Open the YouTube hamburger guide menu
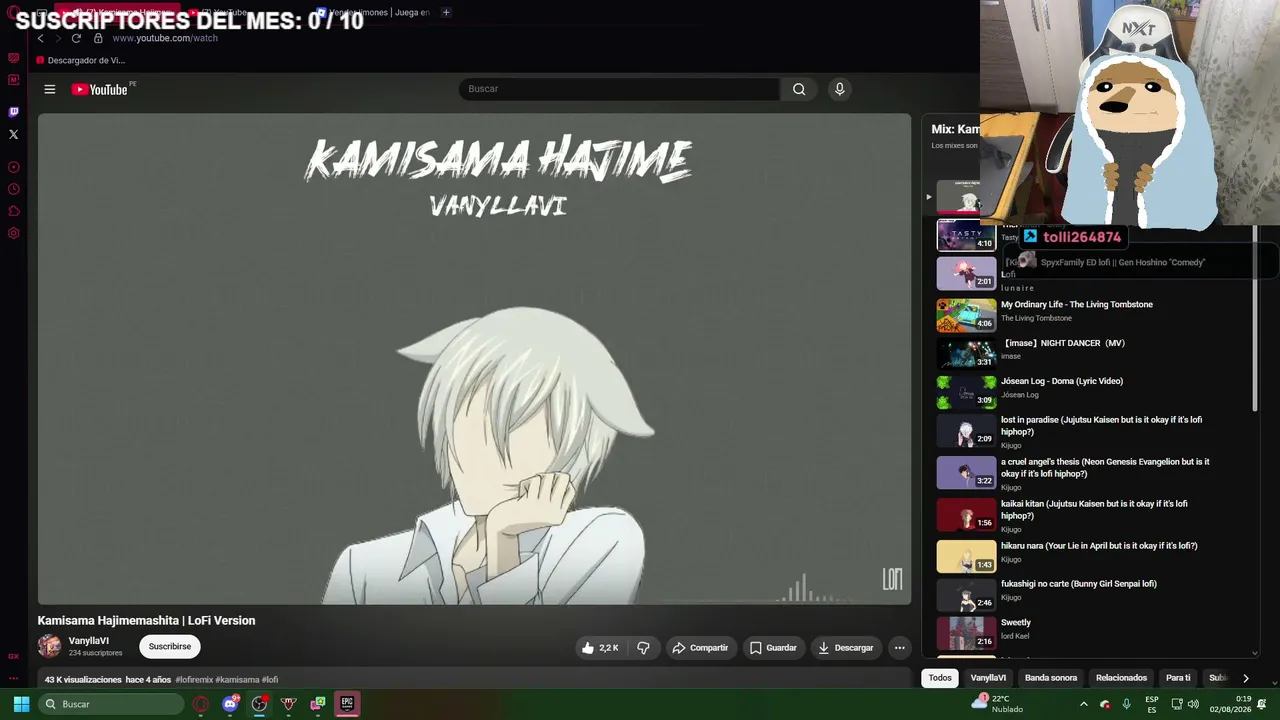 (49, 89)
